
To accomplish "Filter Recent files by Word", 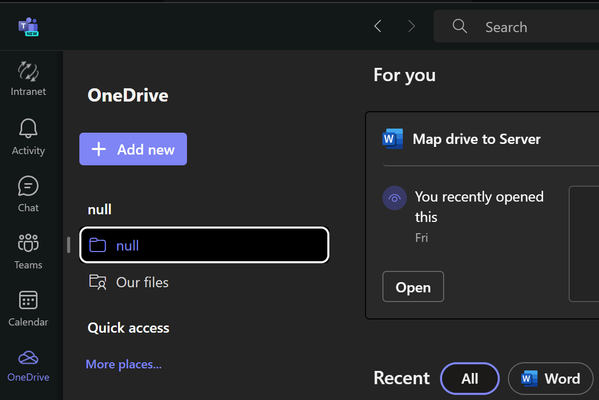I will pos(550,379).
